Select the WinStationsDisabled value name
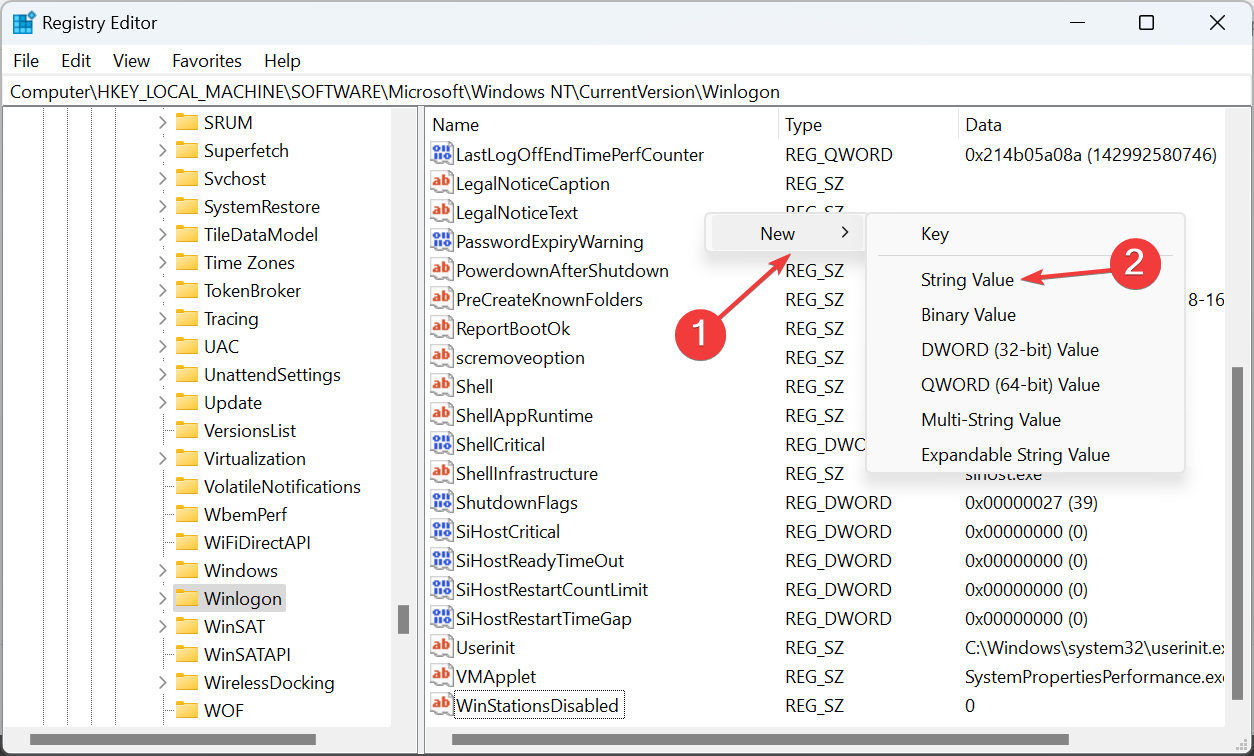 tap(538, 705)
